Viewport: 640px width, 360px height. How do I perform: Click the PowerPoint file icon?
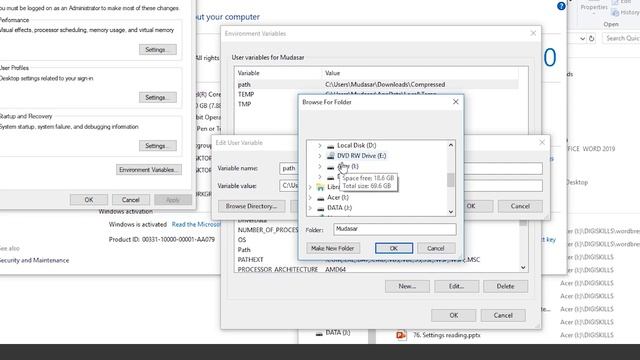pyautogui.click(x=401, y=335)
